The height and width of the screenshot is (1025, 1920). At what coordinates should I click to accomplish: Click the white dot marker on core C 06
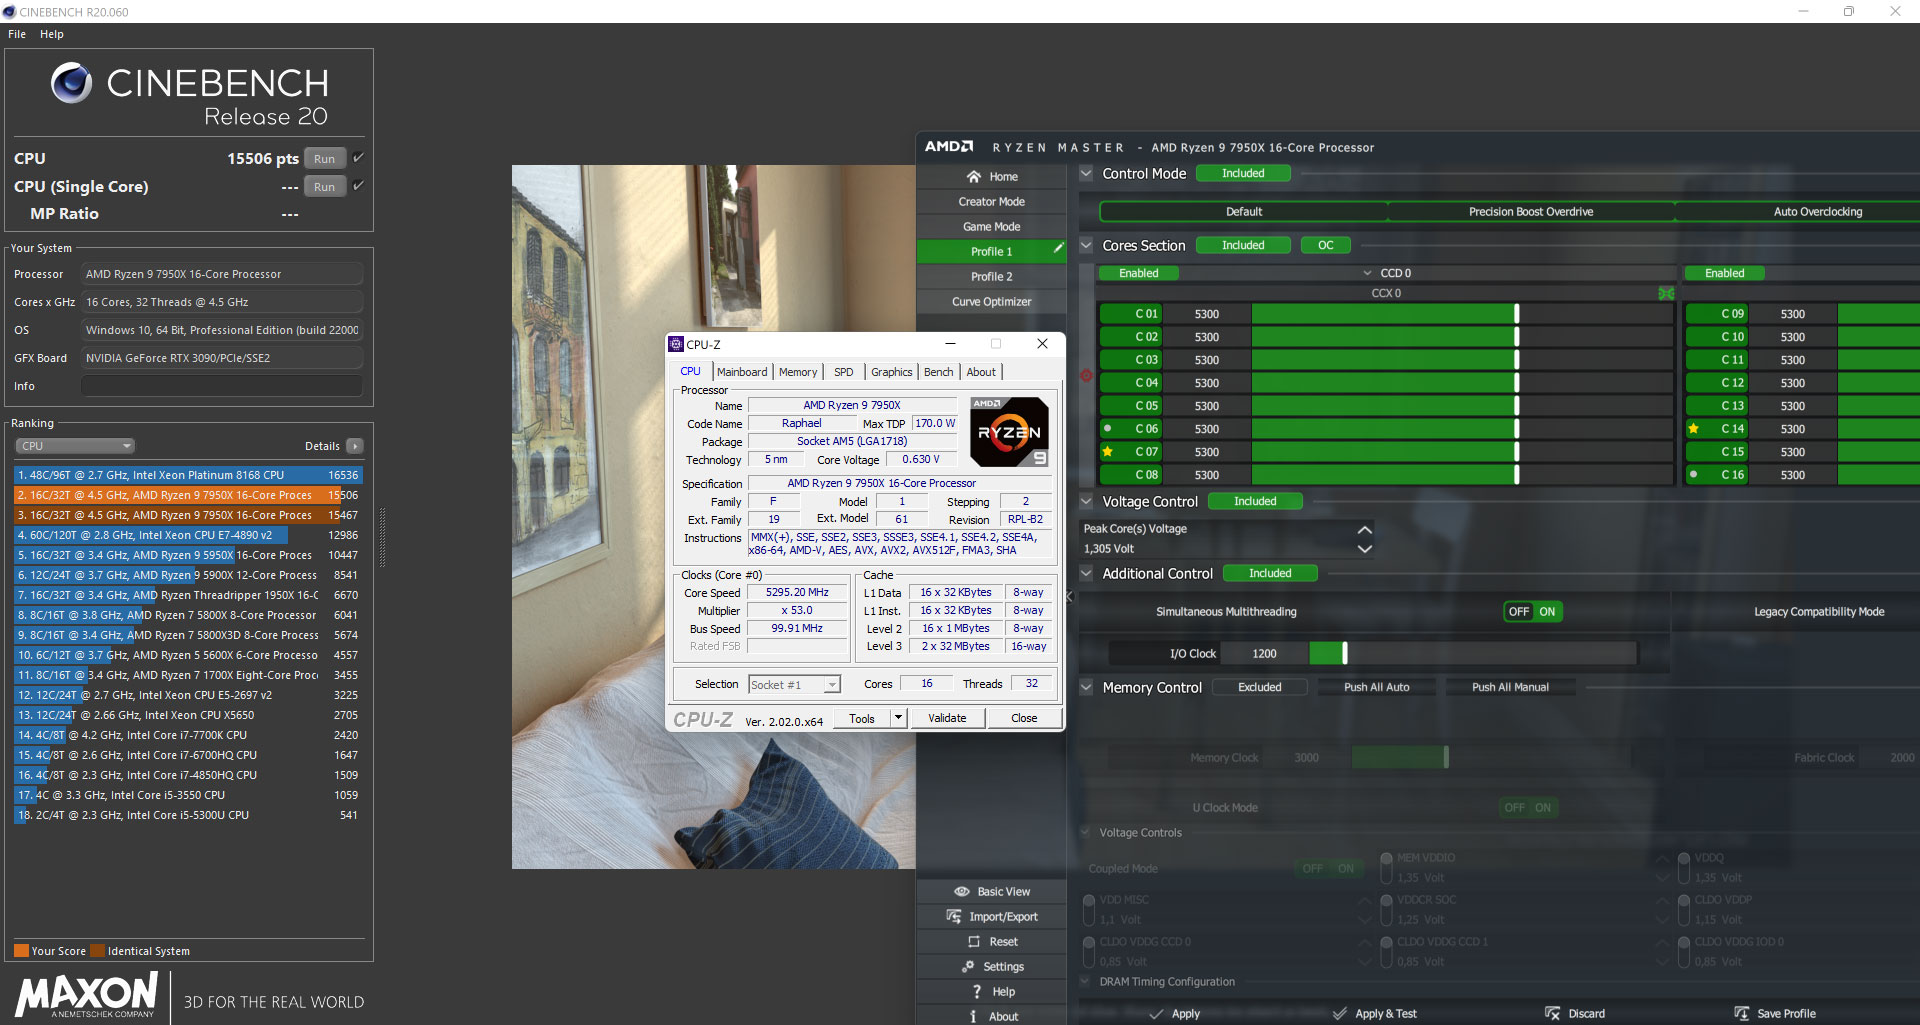coord(1108,428)
